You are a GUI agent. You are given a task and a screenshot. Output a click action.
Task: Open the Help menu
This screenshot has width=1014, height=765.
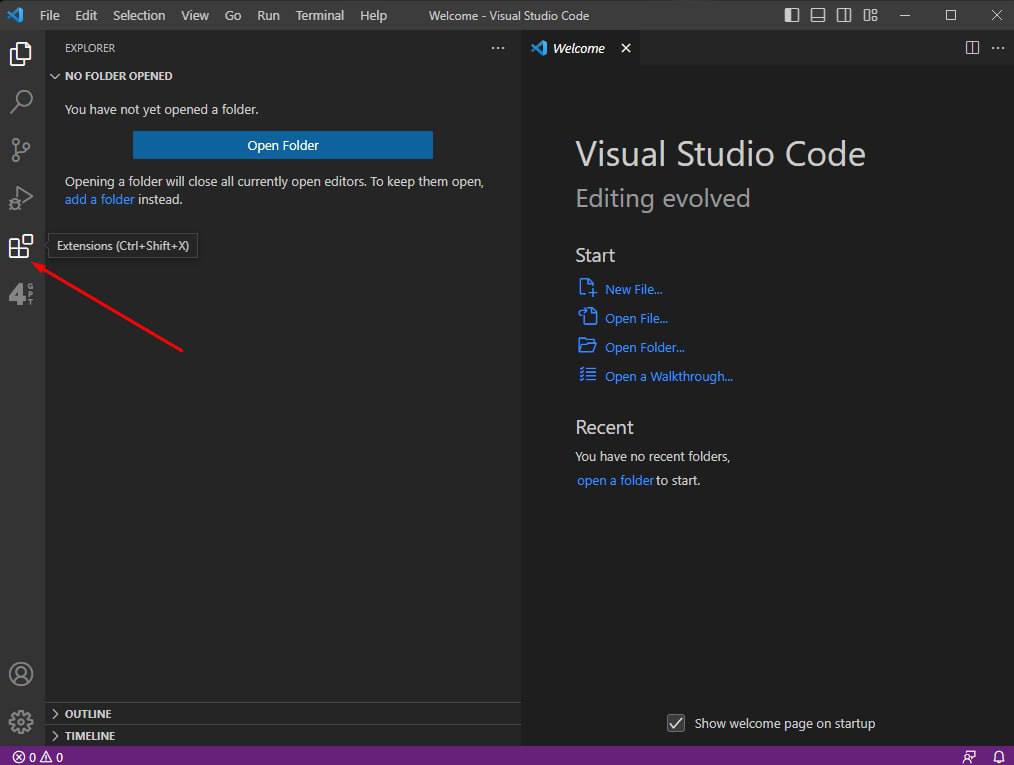point(374,16)
